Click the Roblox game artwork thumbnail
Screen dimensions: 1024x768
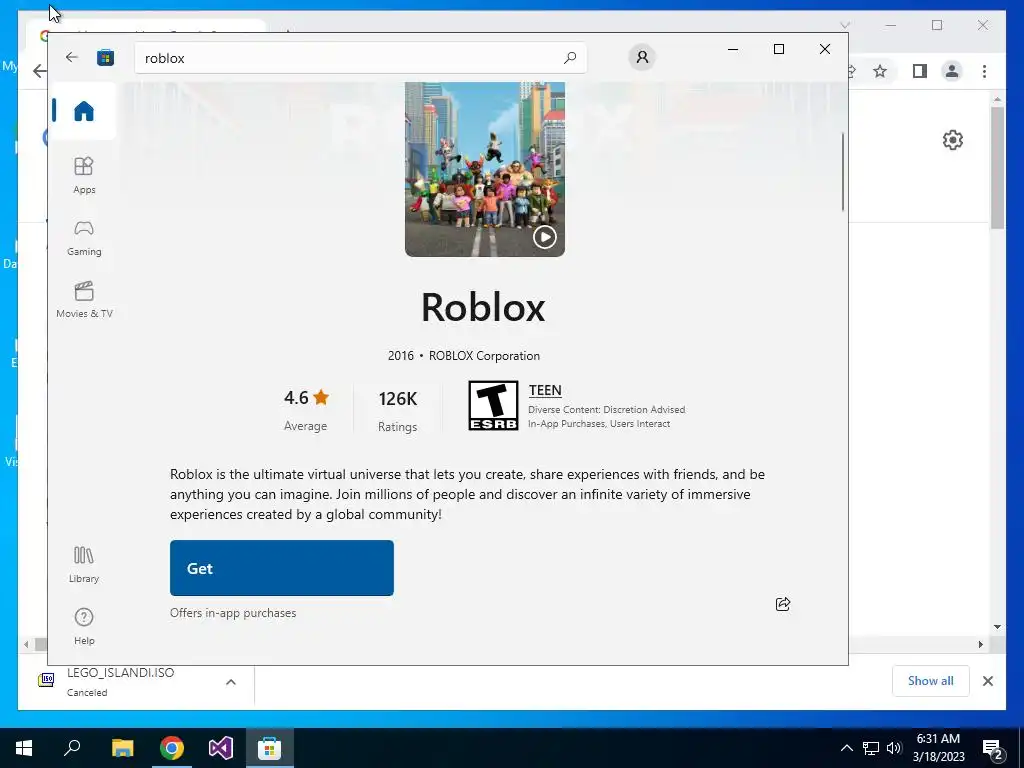point(485,169)
